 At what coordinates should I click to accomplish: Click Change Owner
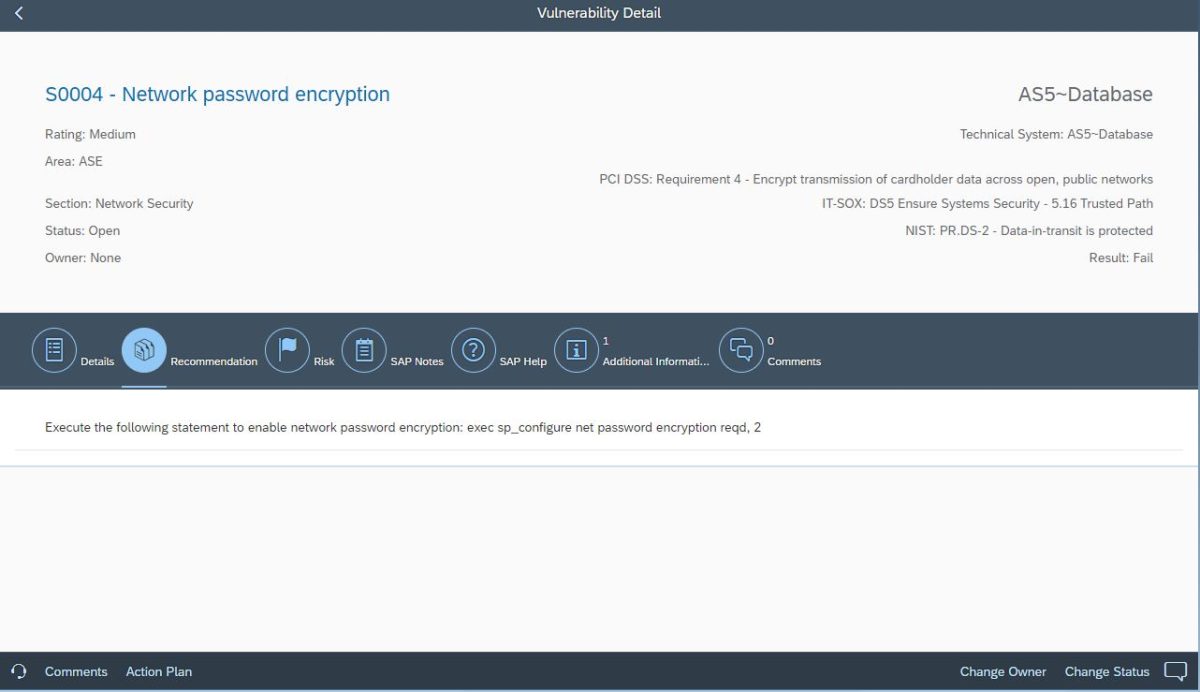point(1002,671)
